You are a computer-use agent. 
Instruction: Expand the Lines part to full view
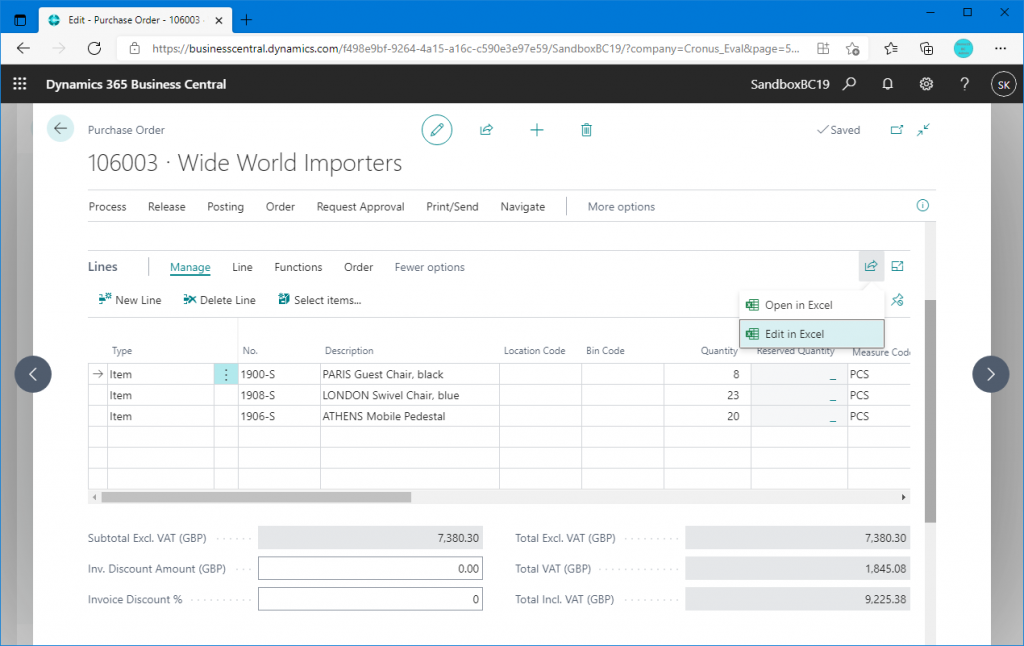[x=897, y=266]
